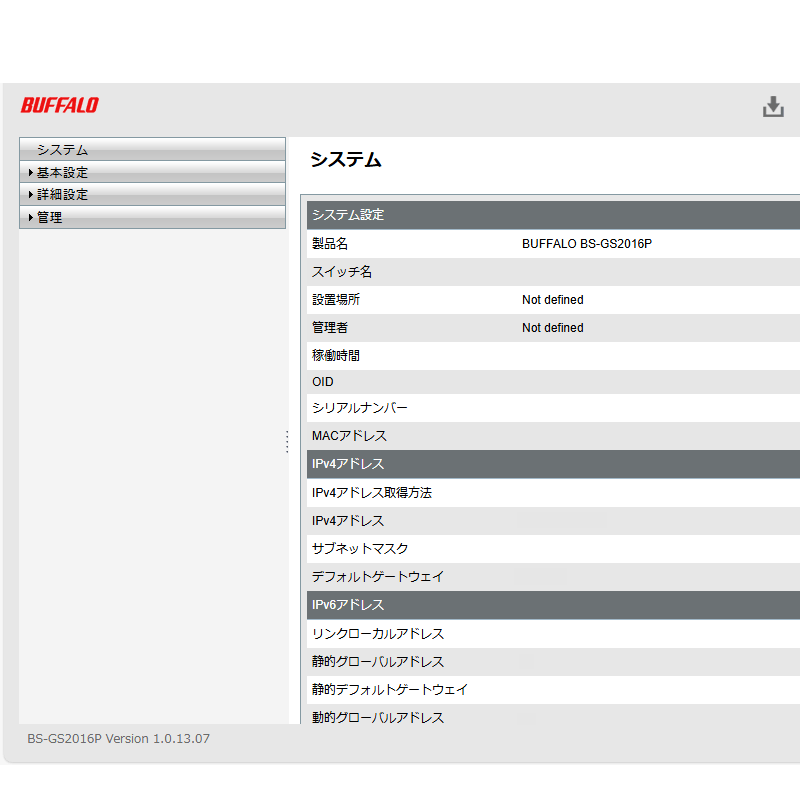The height and width of the screenshot is (800, 800).
Task: Click the デフォルトゲートウェイ row label
Action: 378,577
